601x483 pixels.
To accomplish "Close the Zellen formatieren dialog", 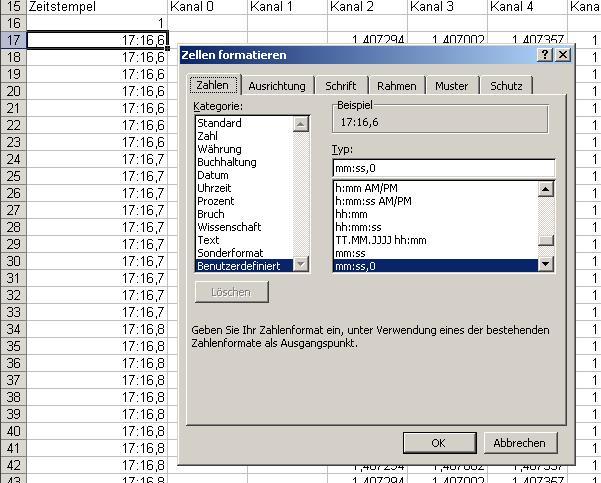I will pos(563,55).
